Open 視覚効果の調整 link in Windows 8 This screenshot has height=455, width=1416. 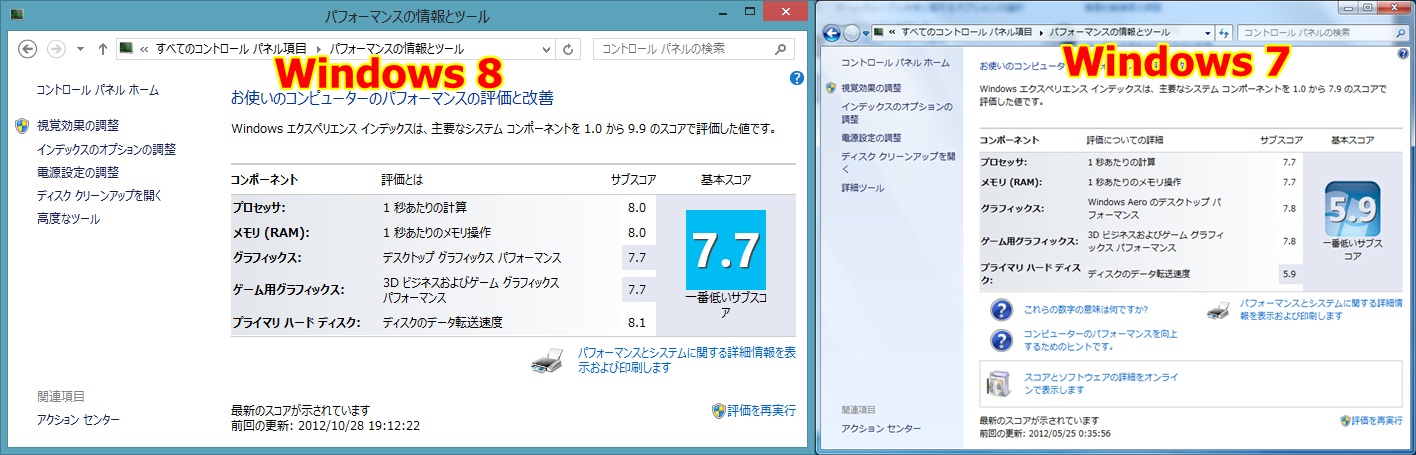78,126
